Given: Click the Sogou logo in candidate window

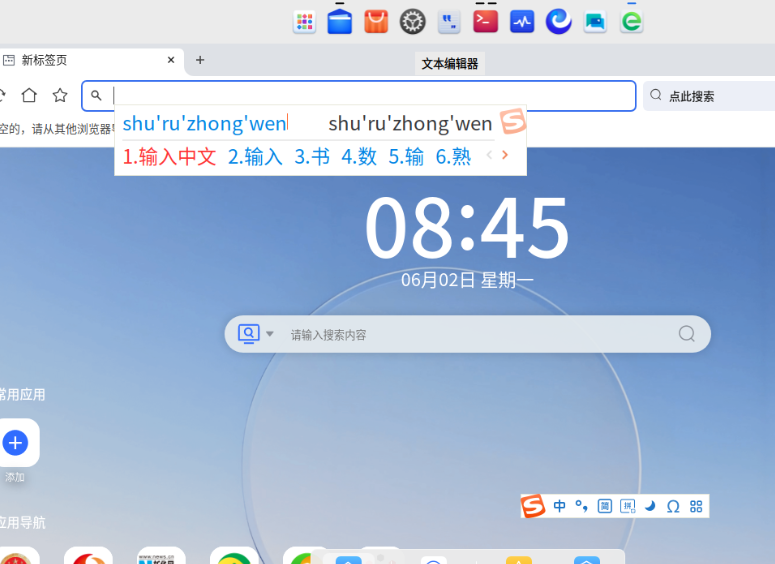Looking at the screenshot, I should coord(513,121).
